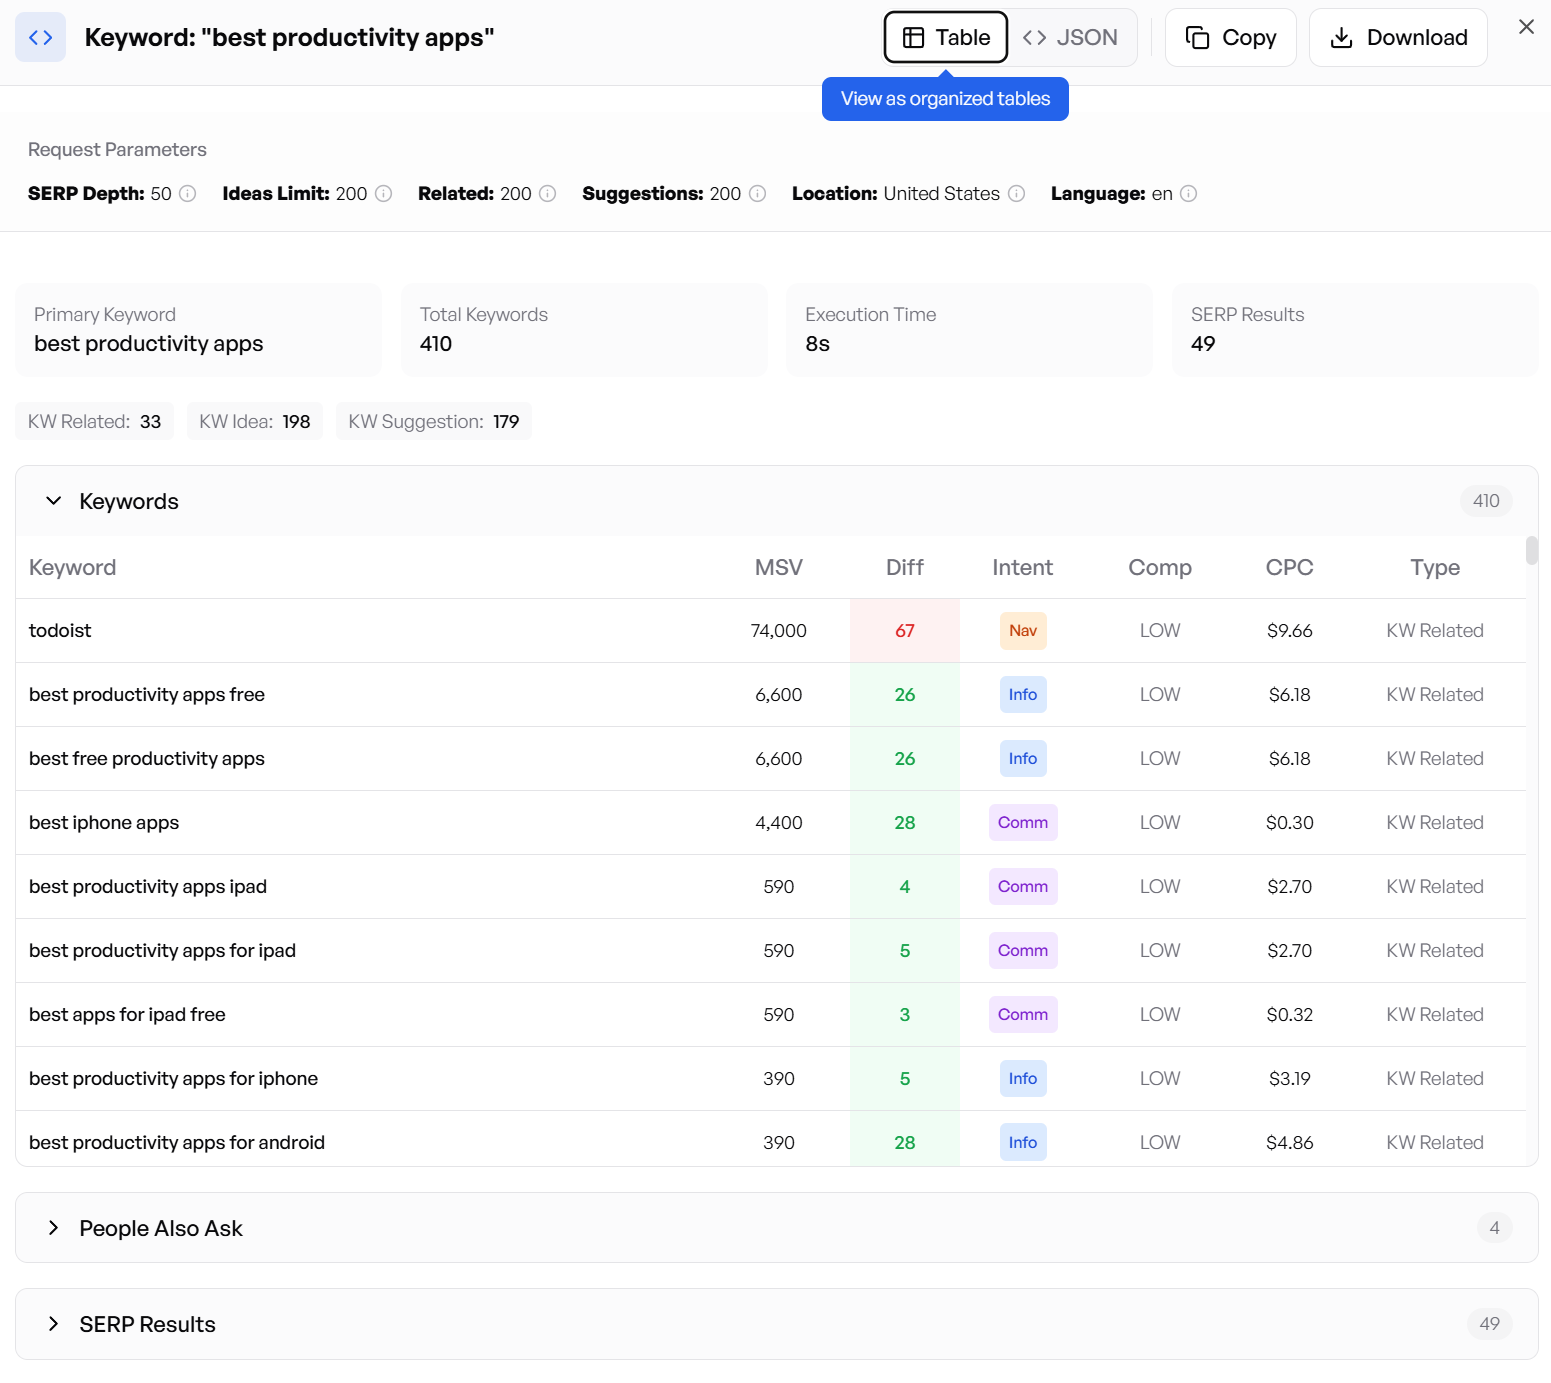Select the KW Suggestion filter chip
Image resolution: width=1551 pixels, height=1383 pixels.
pos(433,421)
